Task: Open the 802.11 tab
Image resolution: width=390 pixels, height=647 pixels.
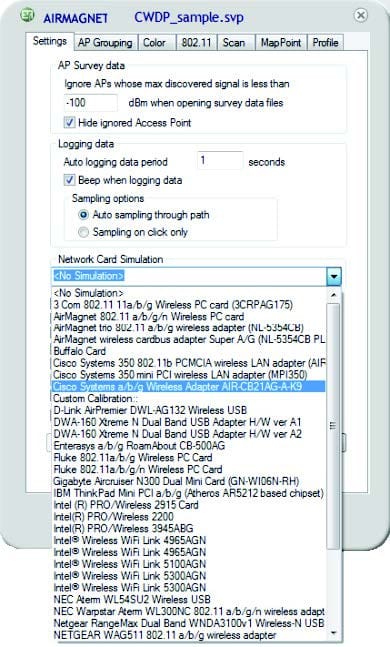Action: pyautogui.click(x=196, y=43)
